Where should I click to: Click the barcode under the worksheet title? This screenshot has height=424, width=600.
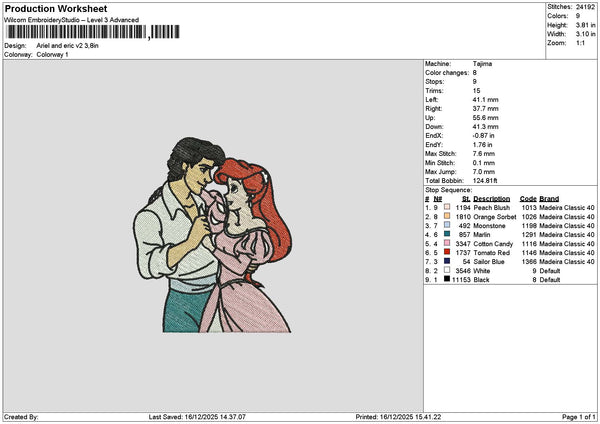coord(93,32)
